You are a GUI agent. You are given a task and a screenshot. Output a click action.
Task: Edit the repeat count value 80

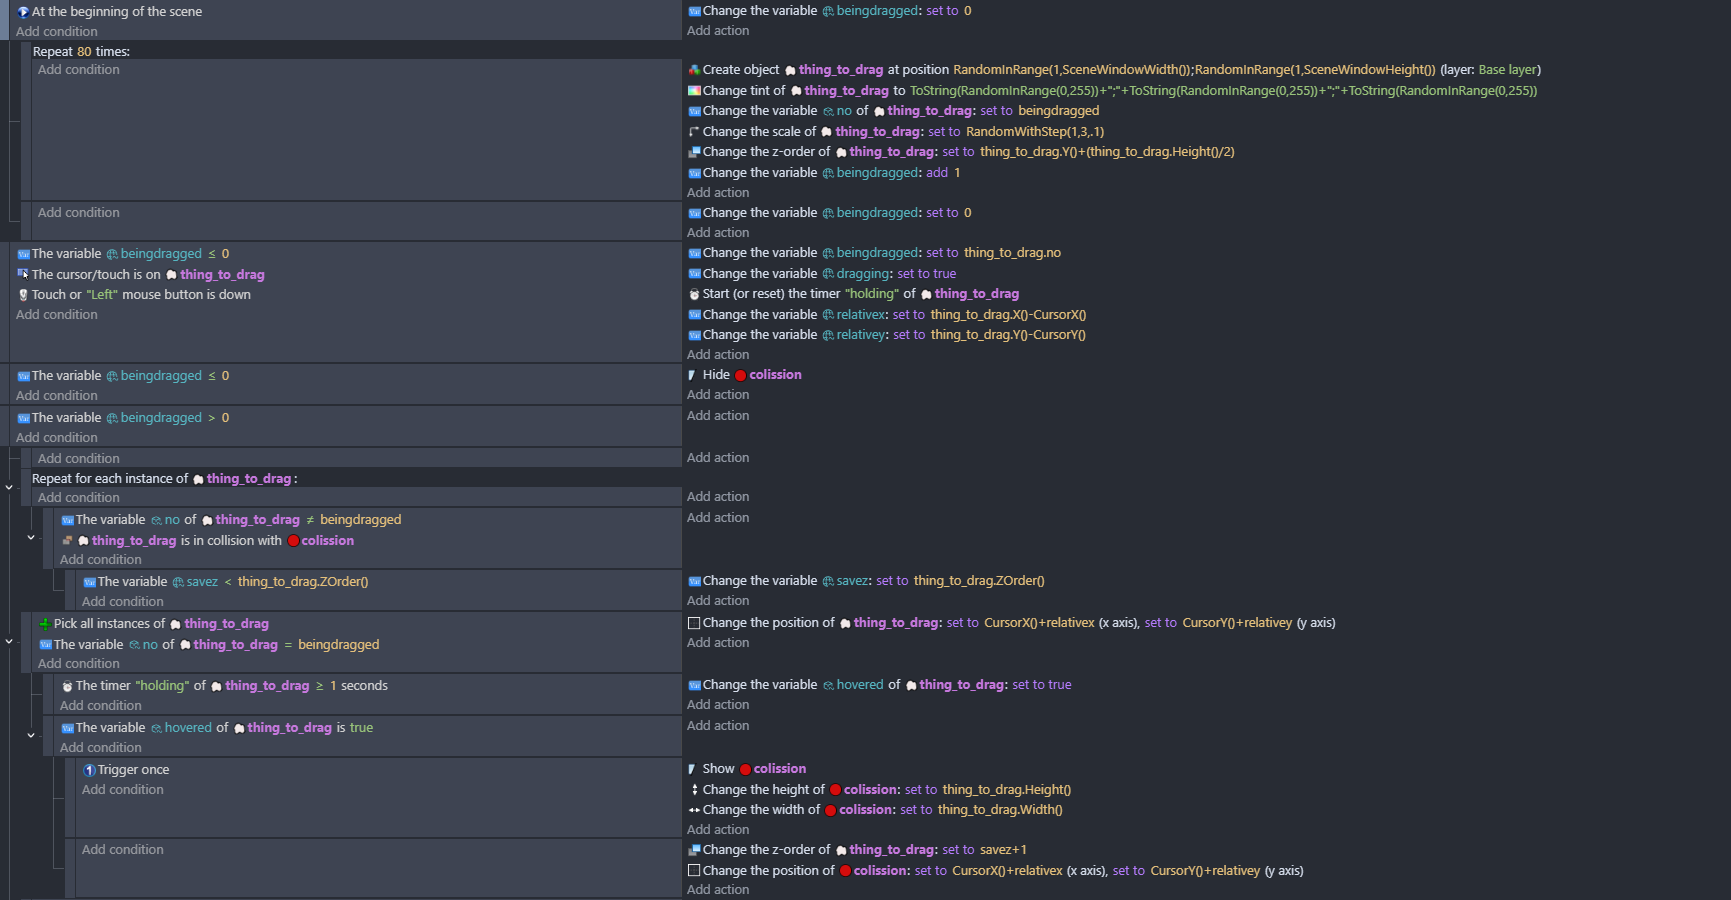(84, 52)
